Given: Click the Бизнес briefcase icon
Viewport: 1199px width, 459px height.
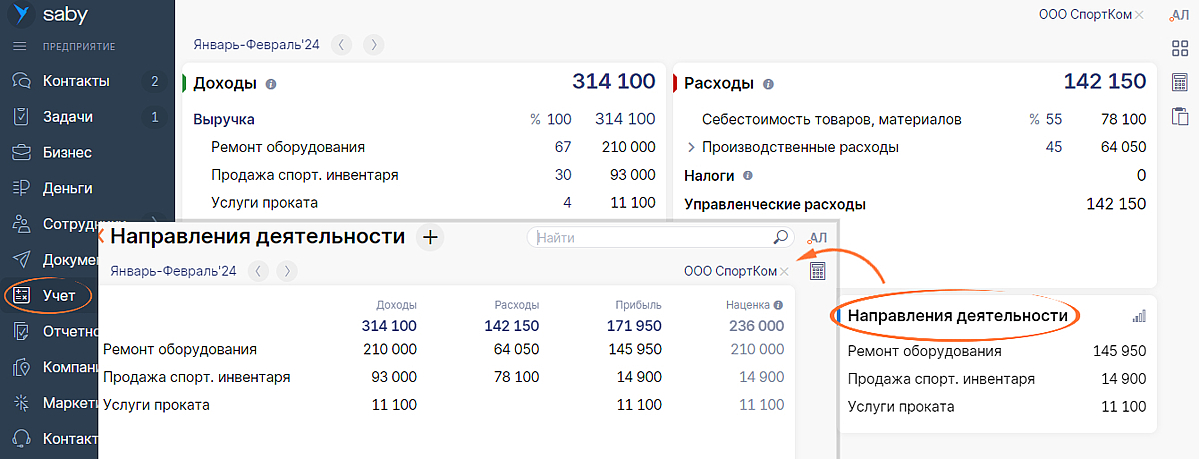Looking at the screenshot, I should tap(20, 153).
